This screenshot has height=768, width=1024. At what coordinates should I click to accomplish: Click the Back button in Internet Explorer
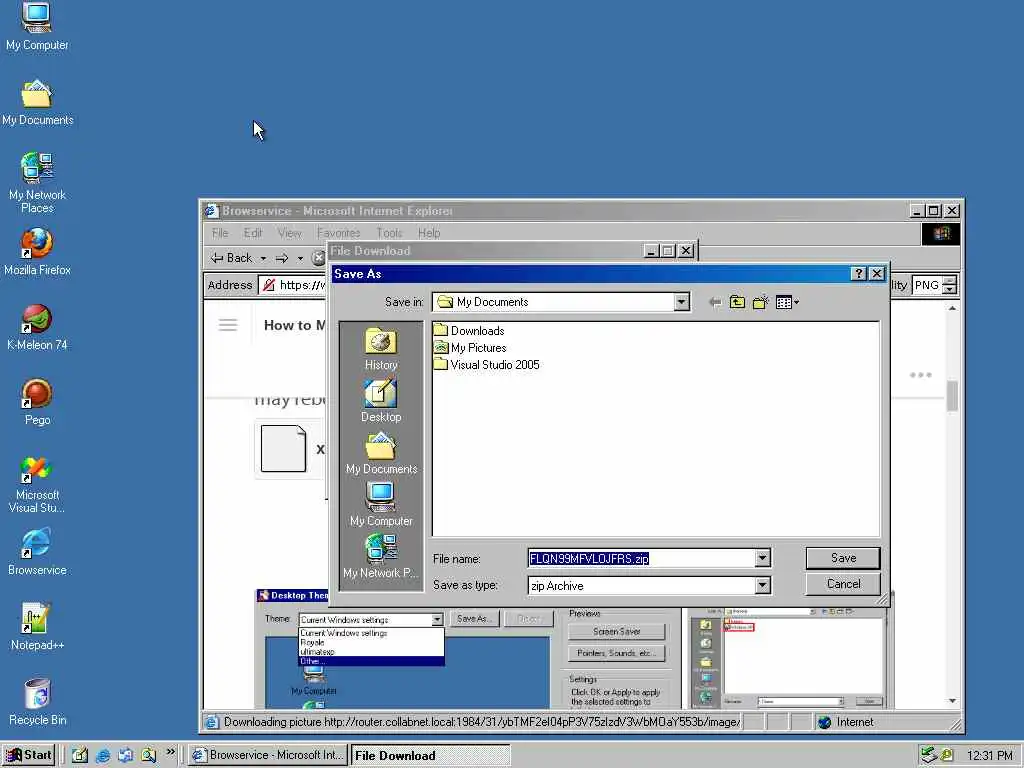(231, 258)
